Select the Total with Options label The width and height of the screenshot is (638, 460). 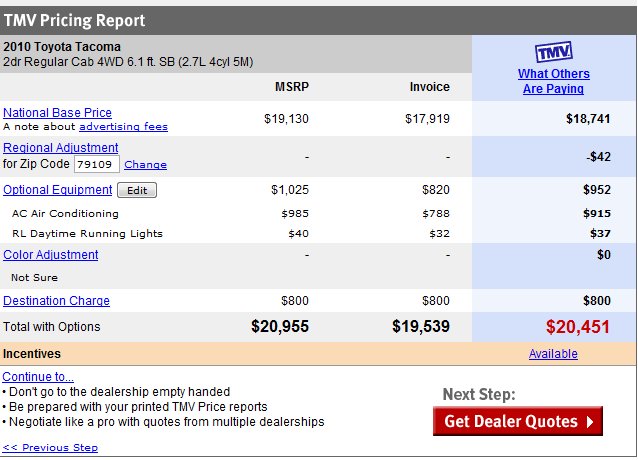(x=51, y=327)
